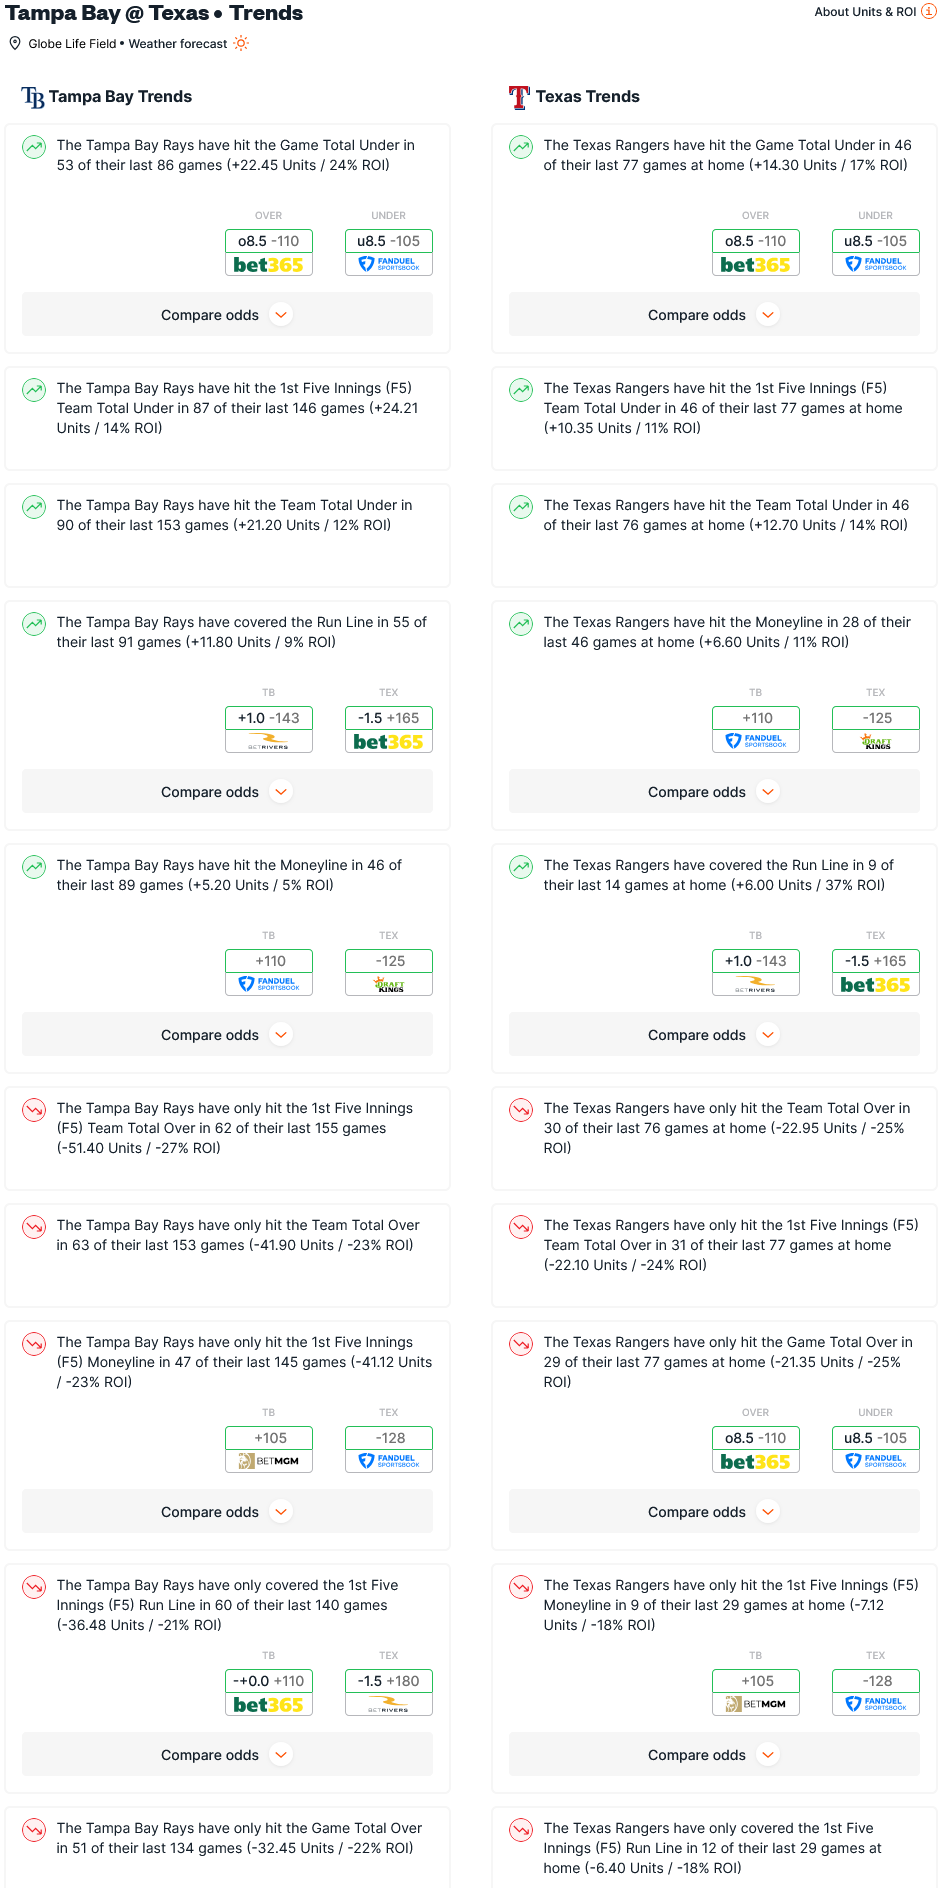The height and width of the screenshot is (1888, 942).
Task: Expand Compare odds in the Rangers Game Total Over card
Action: (714, 1512)
